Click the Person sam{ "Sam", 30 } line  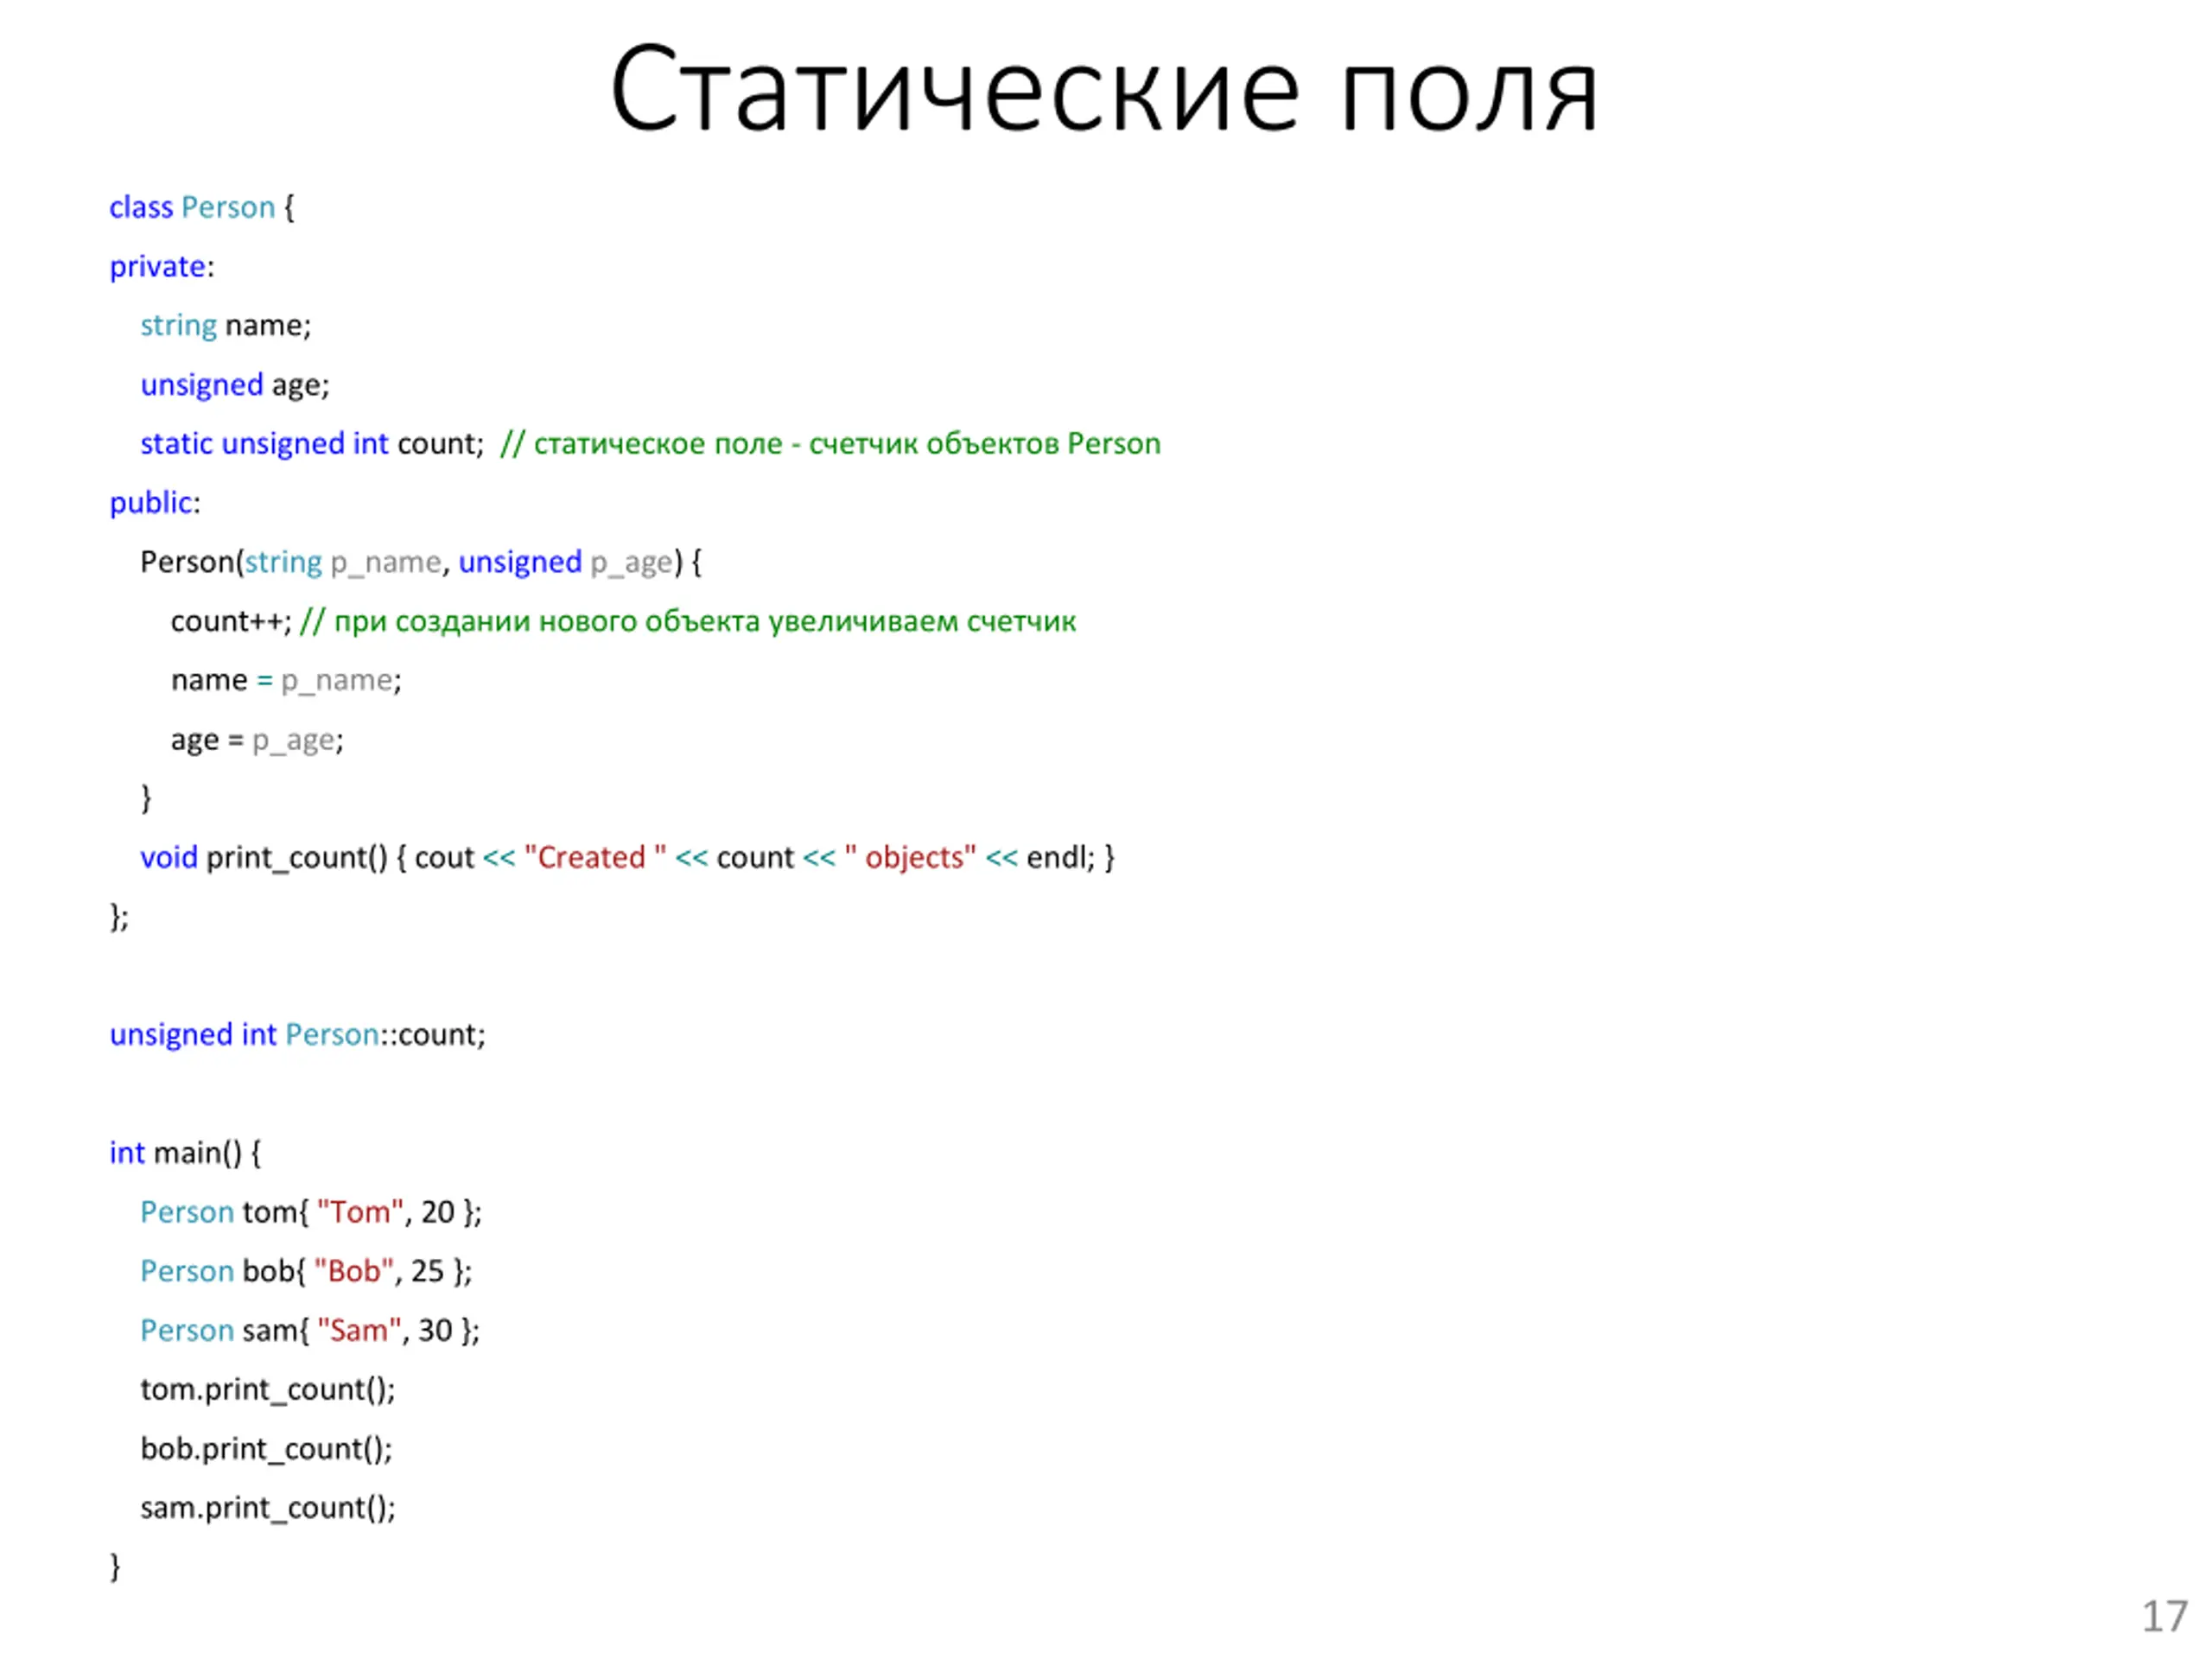click(309, 1330)
